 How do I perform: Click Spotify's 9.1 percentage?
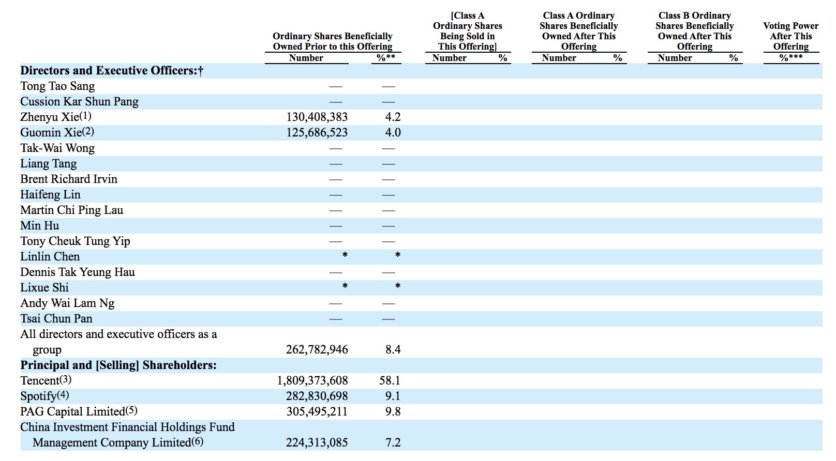click(393, 396)
